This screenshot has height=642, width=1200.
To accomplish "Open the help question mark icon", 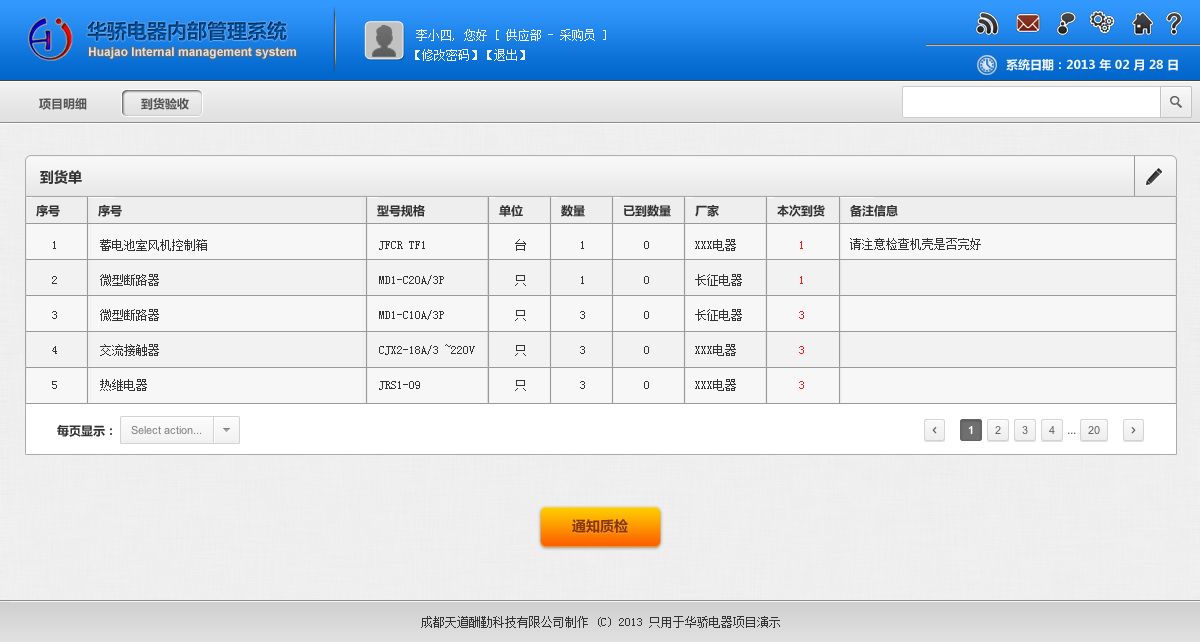I will click(1174, 24).
